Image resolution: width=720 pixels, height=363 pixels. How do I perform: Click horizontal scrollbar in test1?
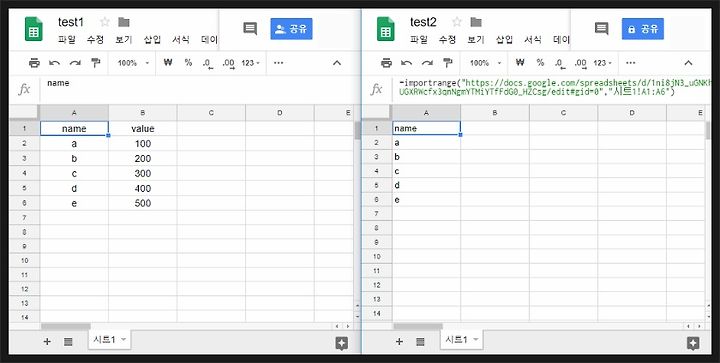pos(66,326)
